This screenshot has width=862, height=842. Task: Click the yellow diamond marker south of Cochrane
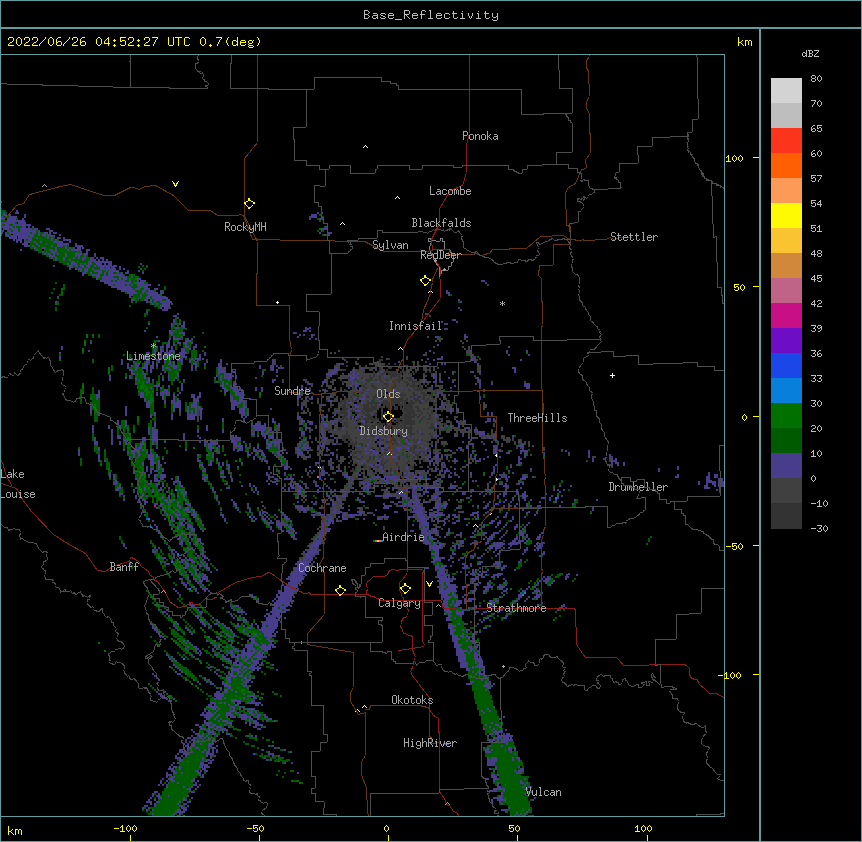tap(340, 590)
